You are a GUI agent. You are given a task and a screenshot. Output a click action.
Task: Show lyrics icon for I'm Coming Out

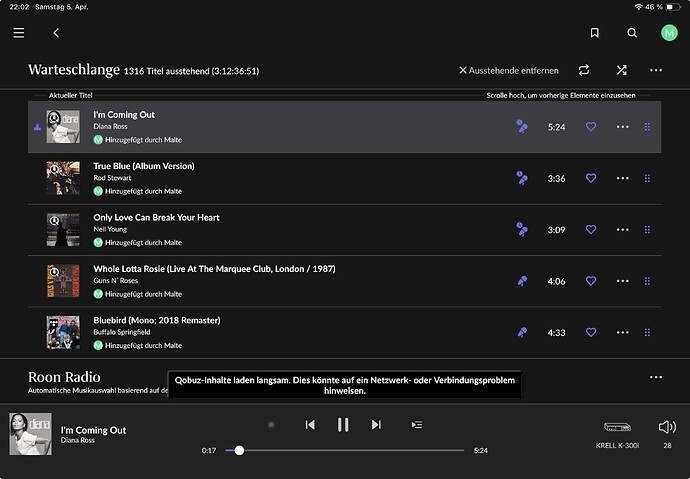[522, 127]
